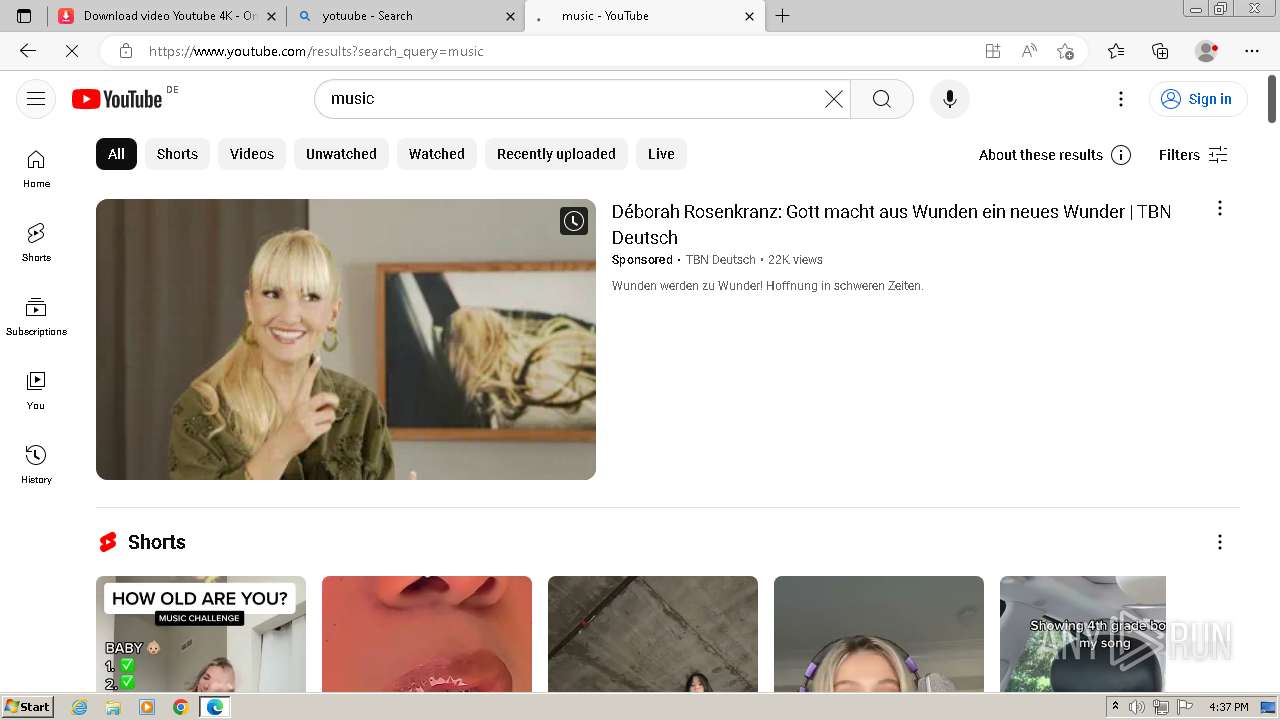The image size is (1280, 720).
Task: Close the yotuube - Search tab
Action: tap(510, 16)
